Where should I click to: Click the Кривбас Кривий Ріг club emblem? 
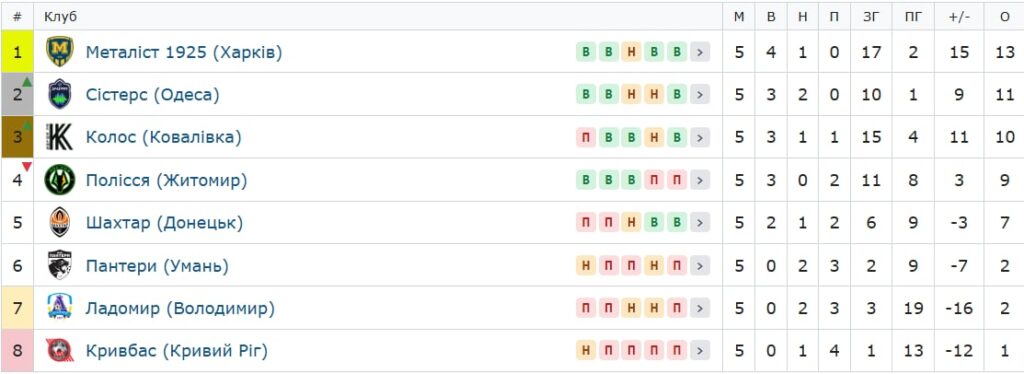59,351
